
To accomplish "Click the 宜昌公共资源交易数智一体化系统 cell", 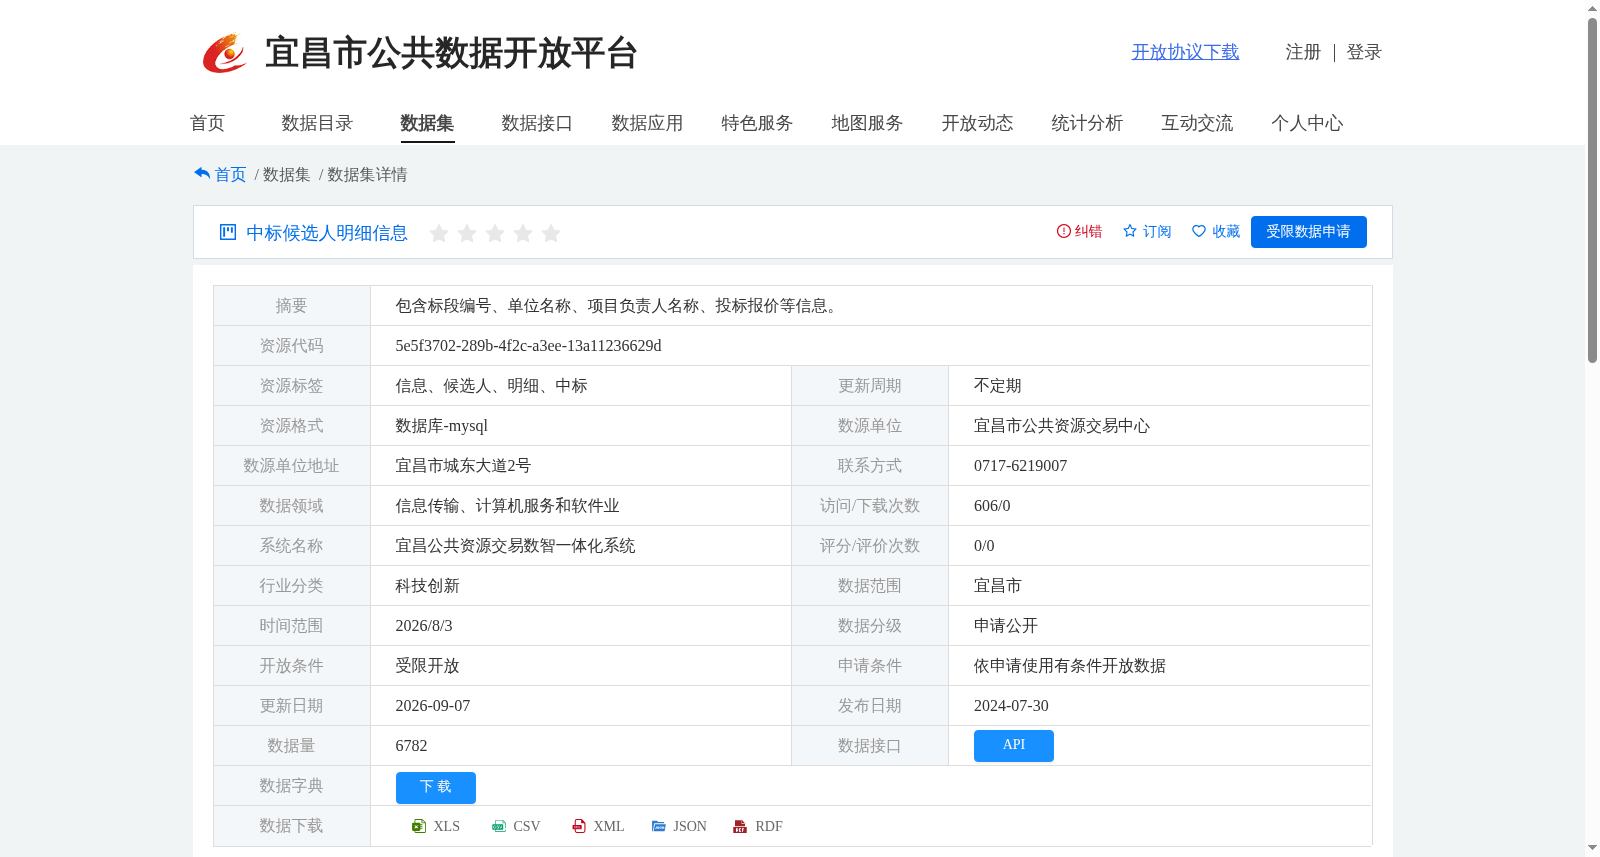I will 515,546.
